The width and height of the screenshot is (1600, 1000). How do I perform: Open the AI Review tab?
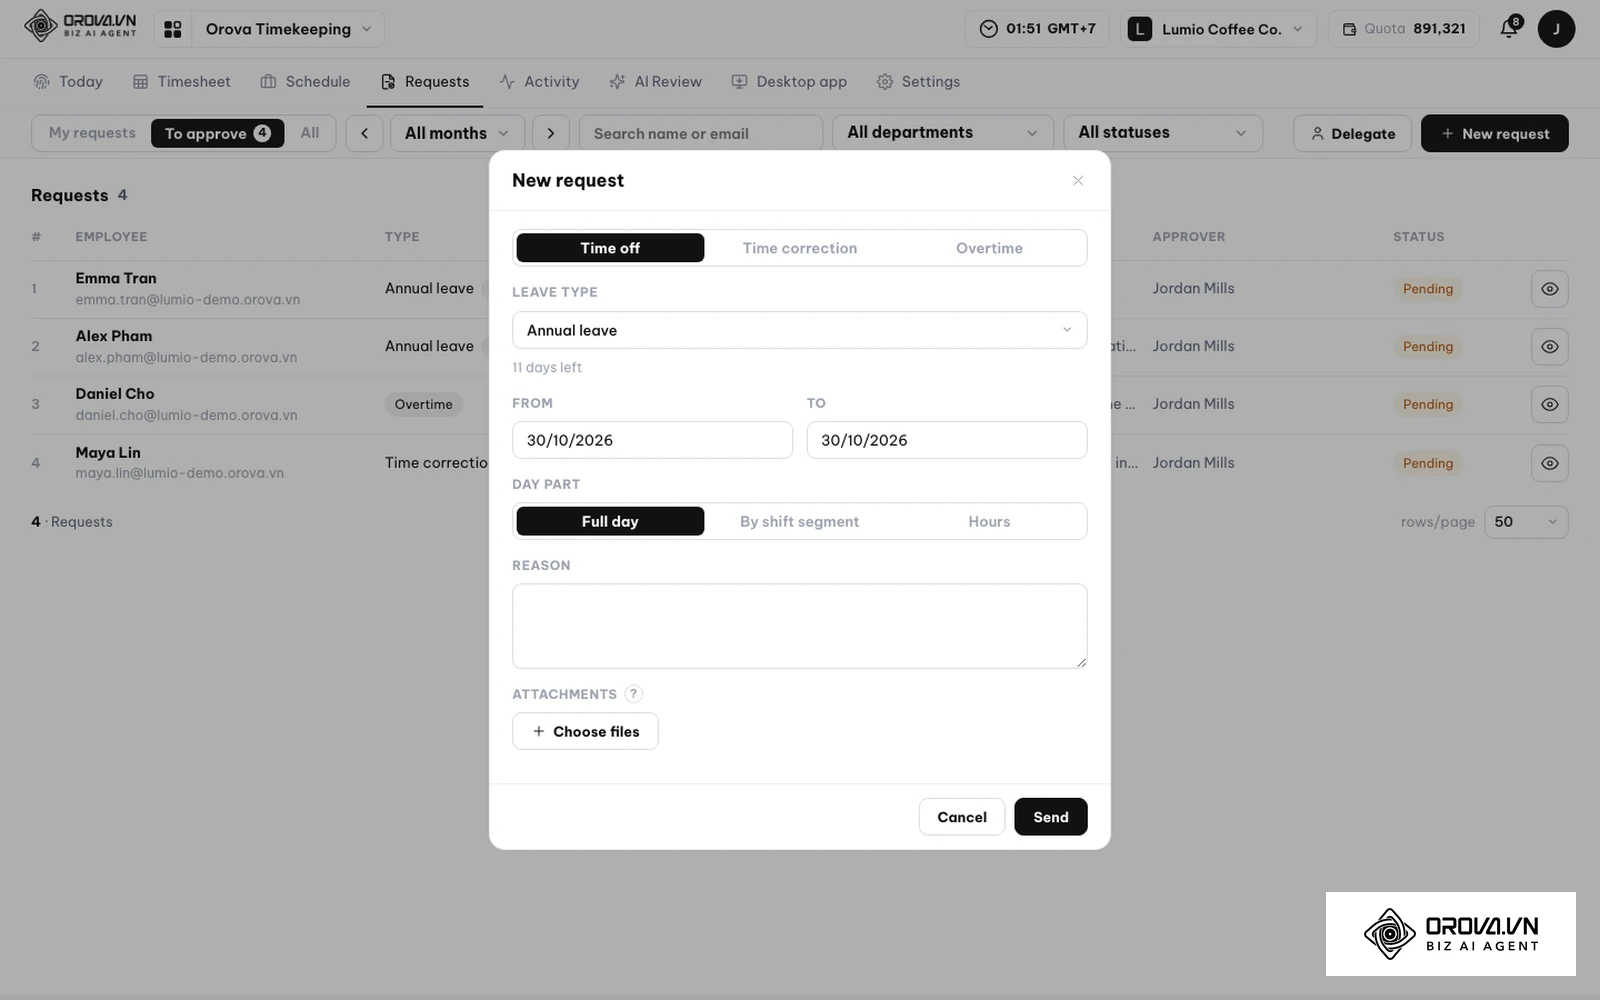point(656,82)
